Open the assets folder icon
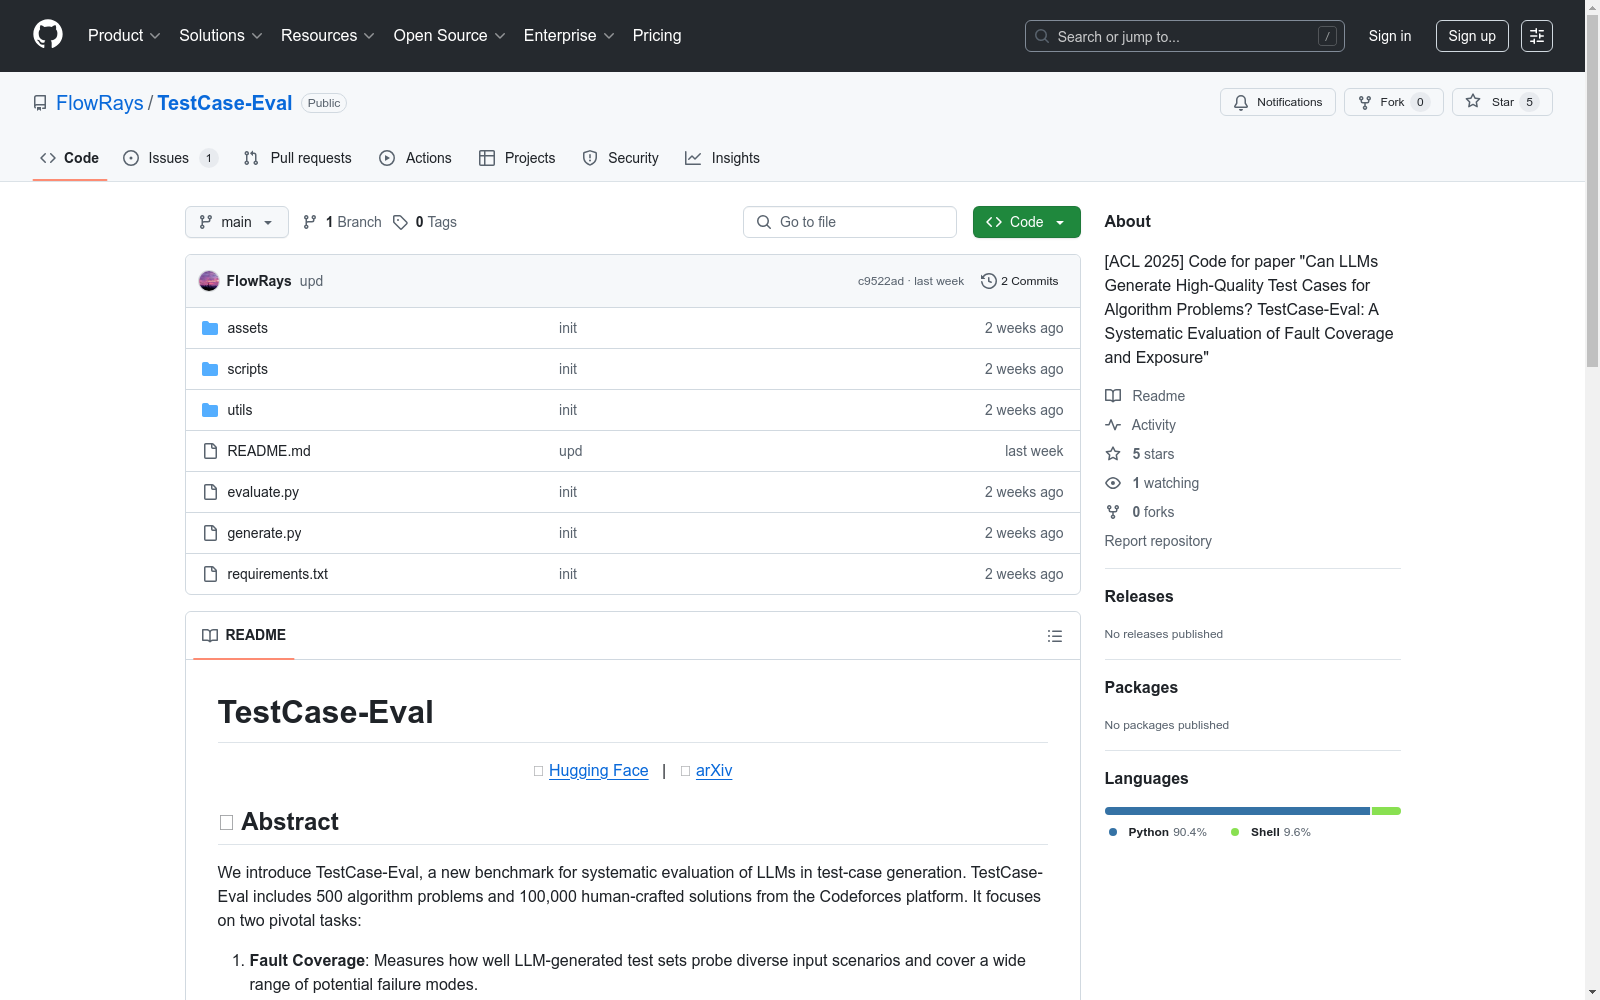This screenshot has height=1000, width=1600. point(210,328)
